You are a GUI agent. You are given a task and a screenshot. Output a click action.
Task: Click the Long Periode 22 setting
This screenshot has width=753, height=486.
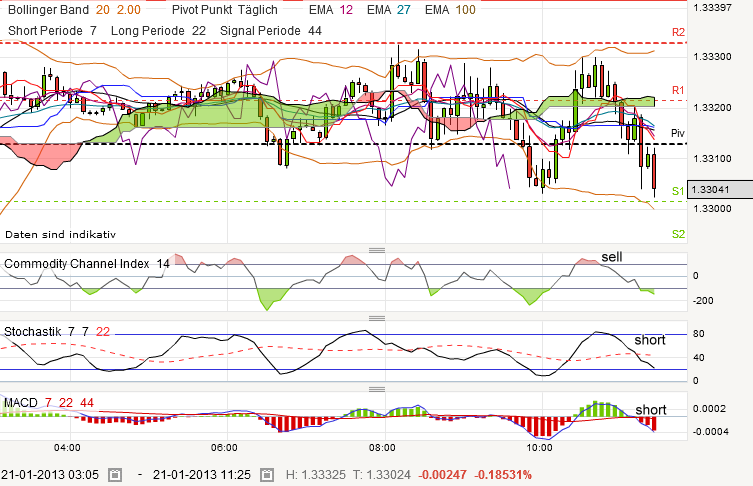[x=158, y=31]
